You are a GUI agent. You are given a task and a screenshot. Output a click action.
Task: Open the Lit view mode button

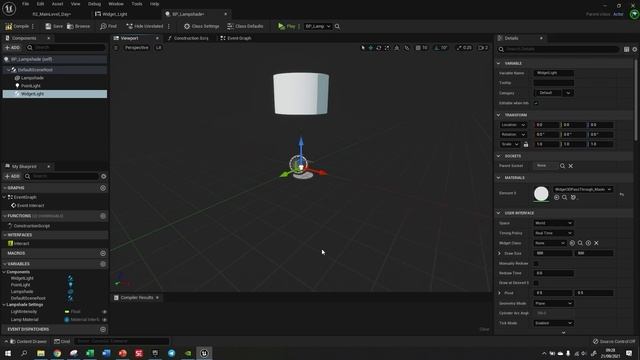[x=158, y=48]
